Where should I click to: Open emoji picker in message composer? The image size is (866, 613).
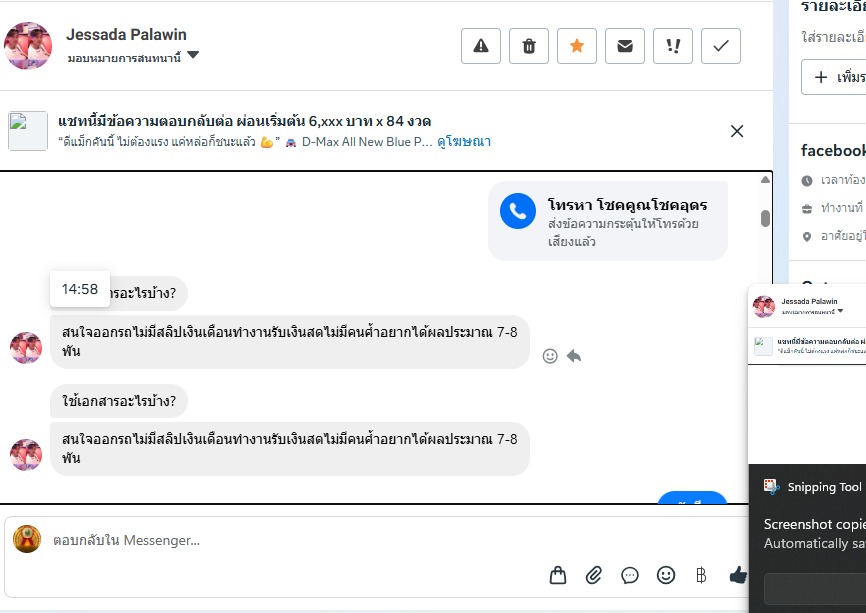666,575
